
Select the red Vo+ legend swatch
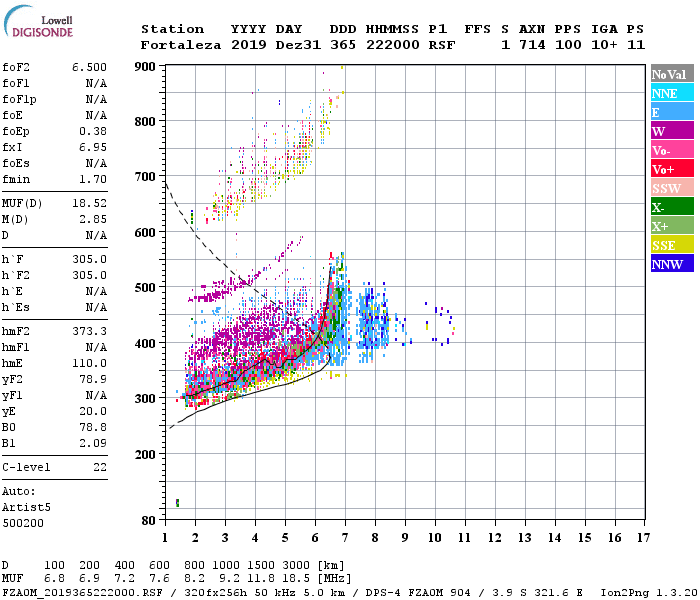[672, 169]
